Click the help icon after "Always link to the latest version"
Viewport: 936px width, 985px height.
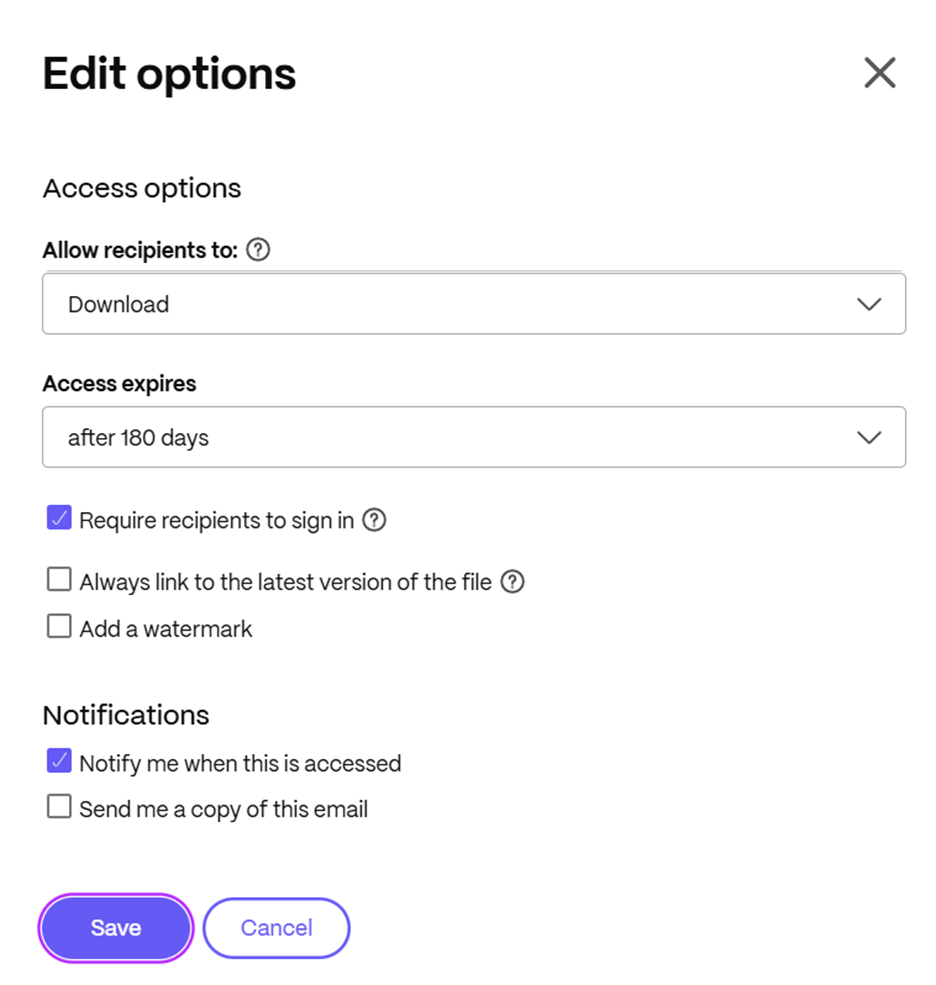click(512, 581)
